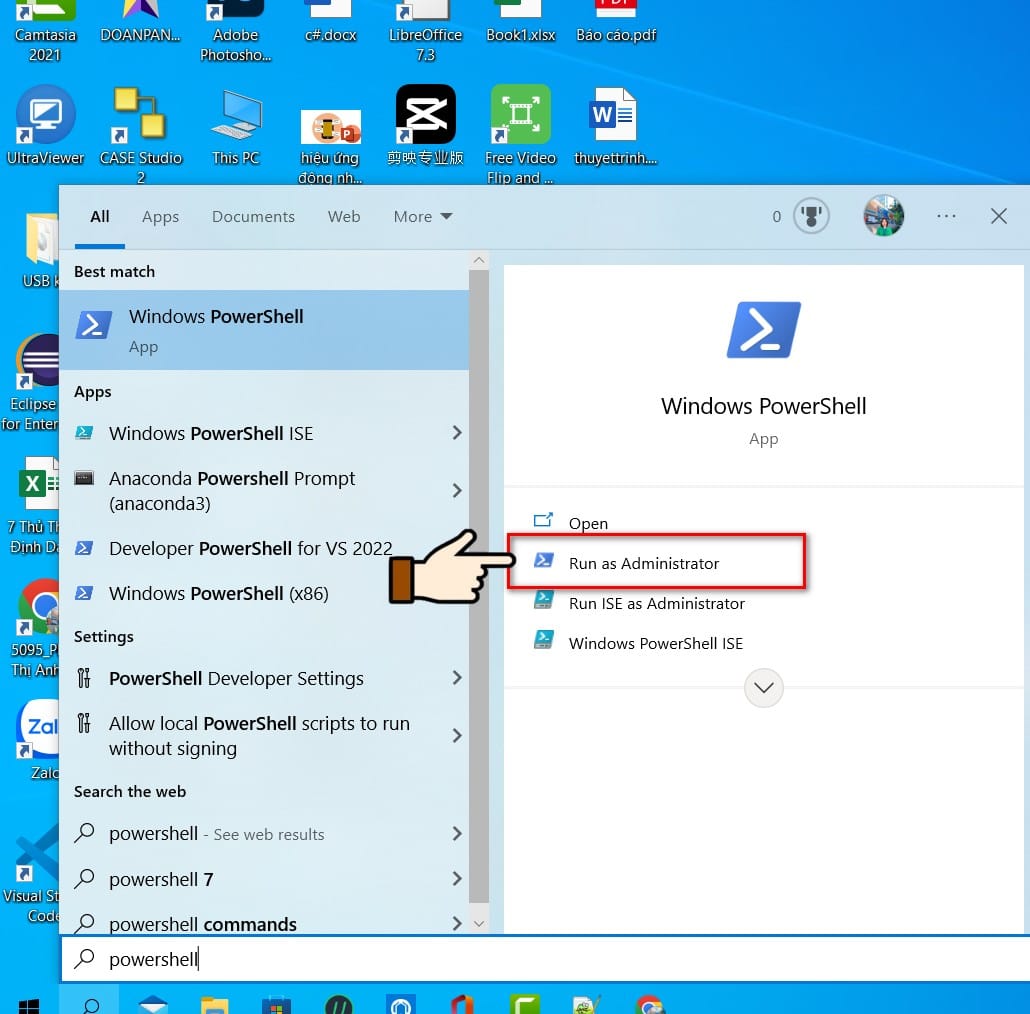This screenshot has width=1030, height=1014.
Task: Open the hiệu ứng động PowerPoint file icon
Action: tap(330, 146)
